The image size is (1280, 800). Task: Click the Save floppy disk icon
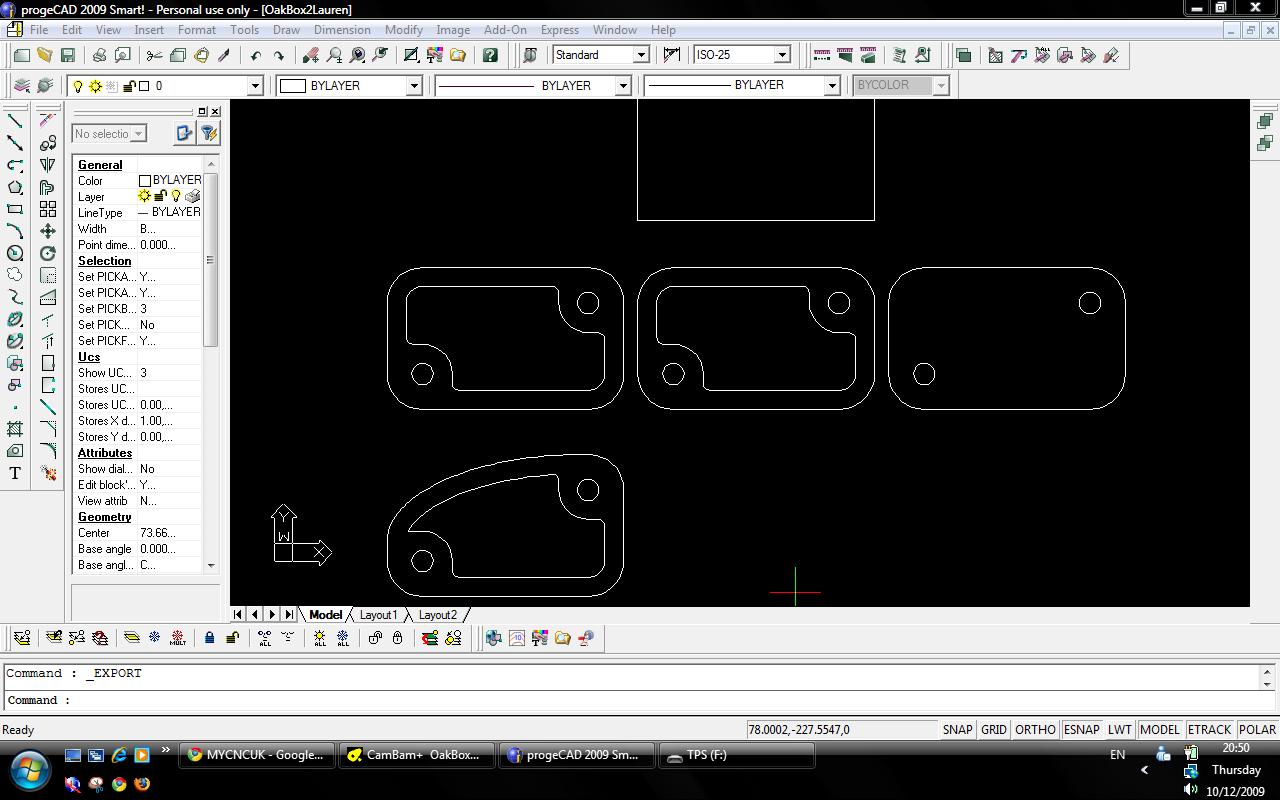pos(68,55)
